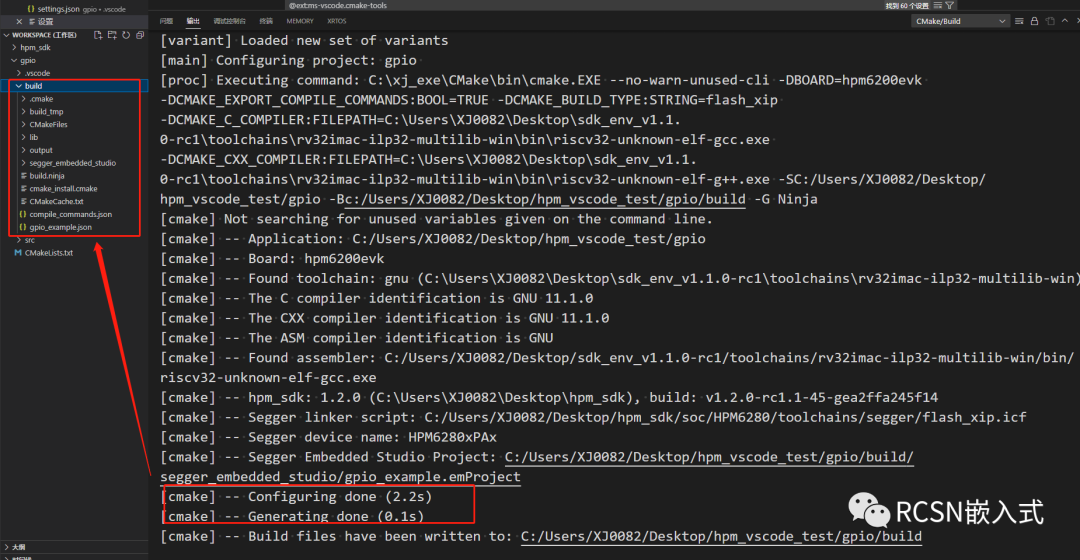The image size is (1080, 560).
Task: Select the 输出 panel tab
Action: [193, 21]
